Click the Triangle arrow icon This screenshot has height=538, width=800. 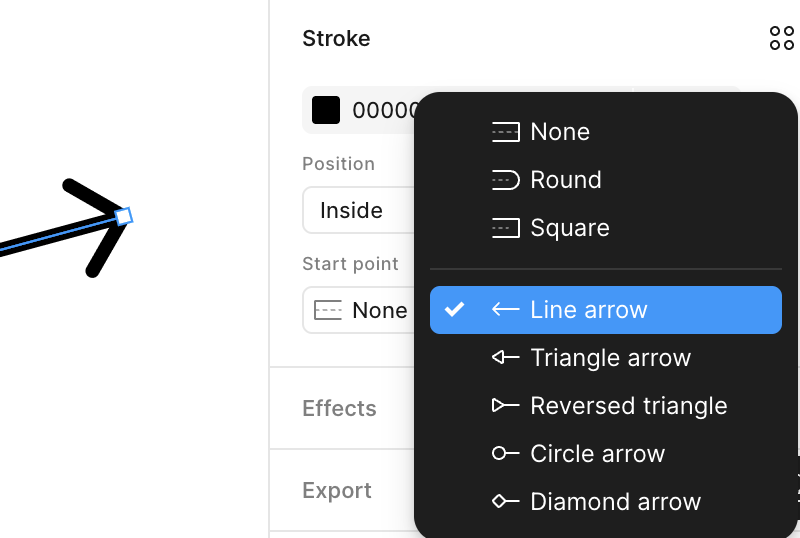(x=505, y=358)
